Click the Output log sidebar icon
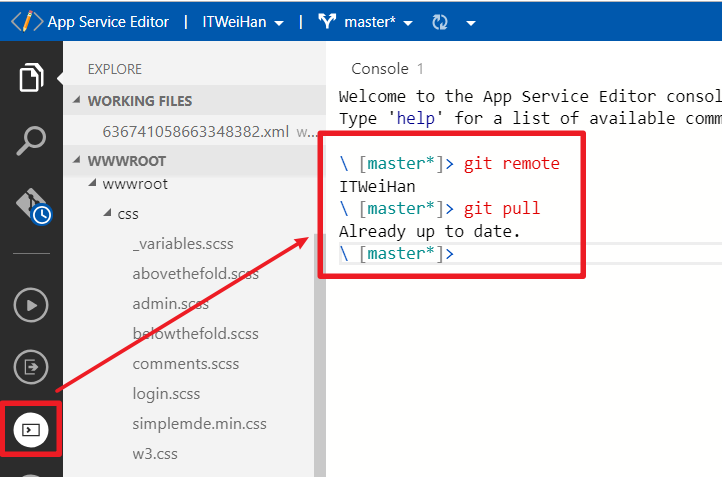The image size is (722, 478). tap(31, 367)
